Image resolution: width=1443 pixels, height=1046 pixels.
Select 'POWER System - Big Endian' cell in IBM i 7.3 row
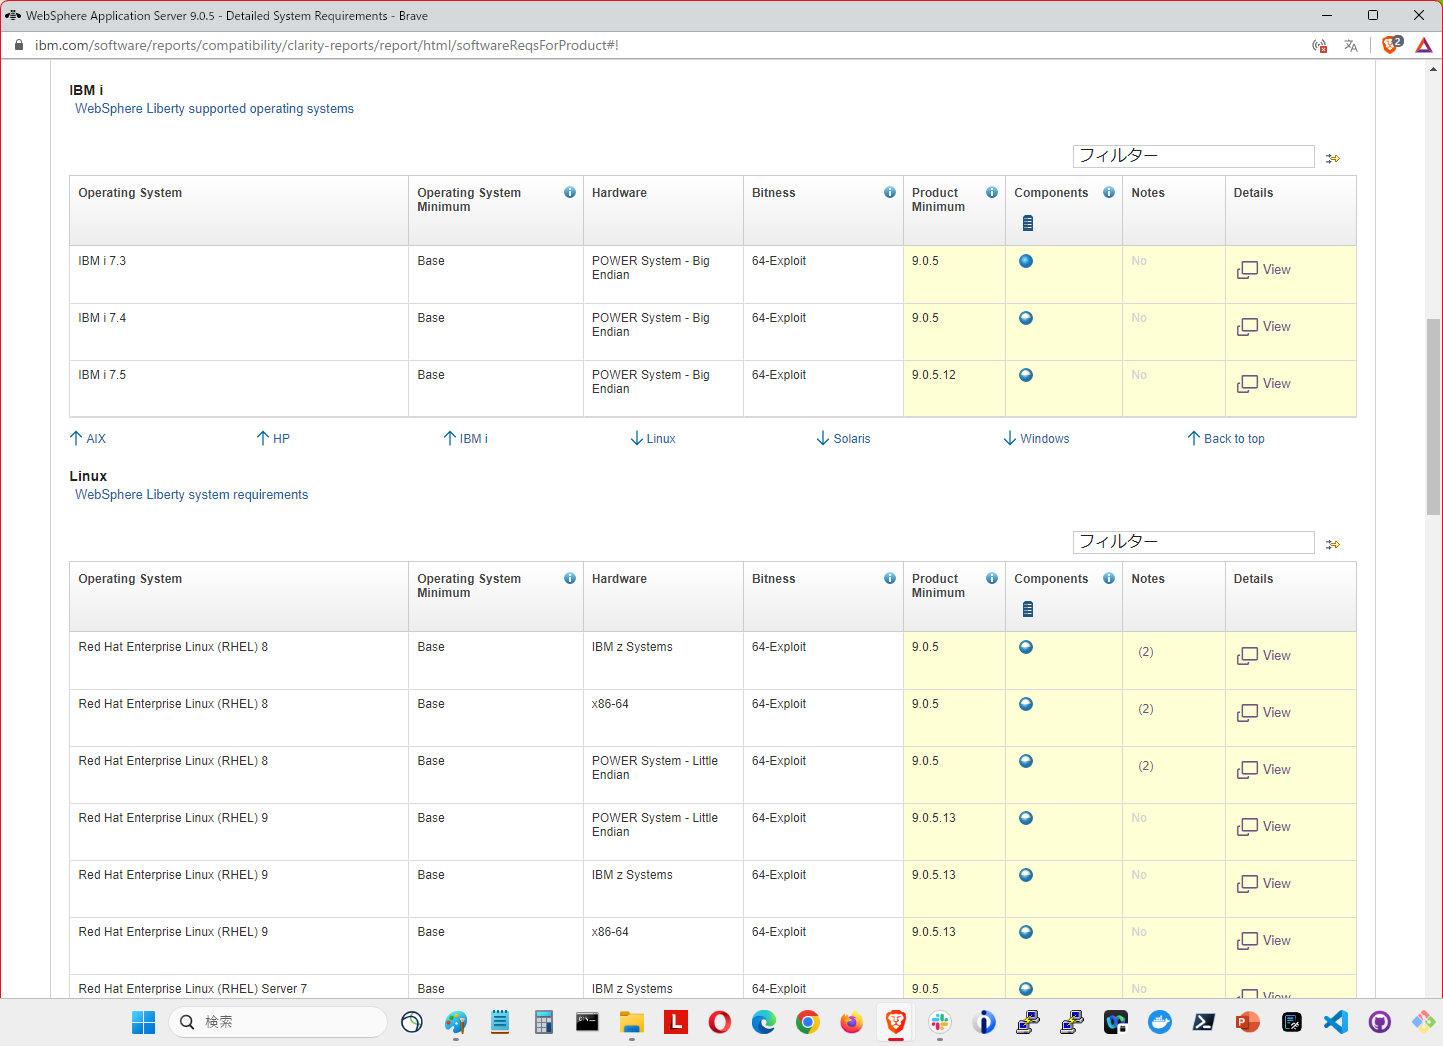click(663, 275)
